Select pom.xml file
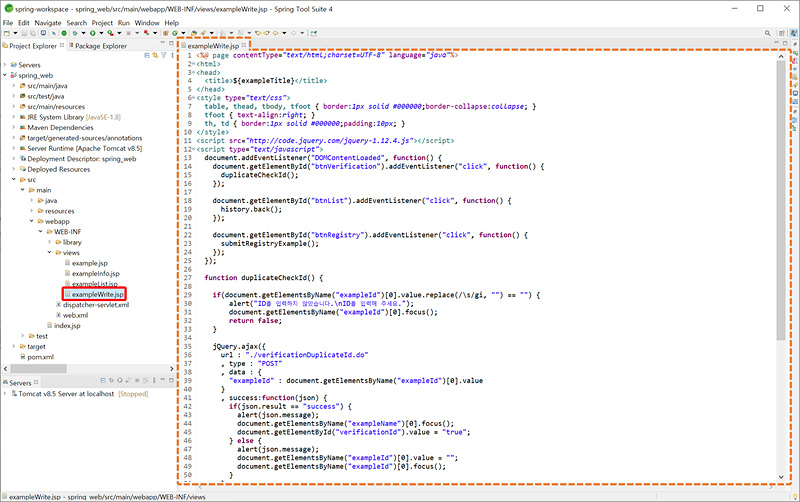 (40, 357)
